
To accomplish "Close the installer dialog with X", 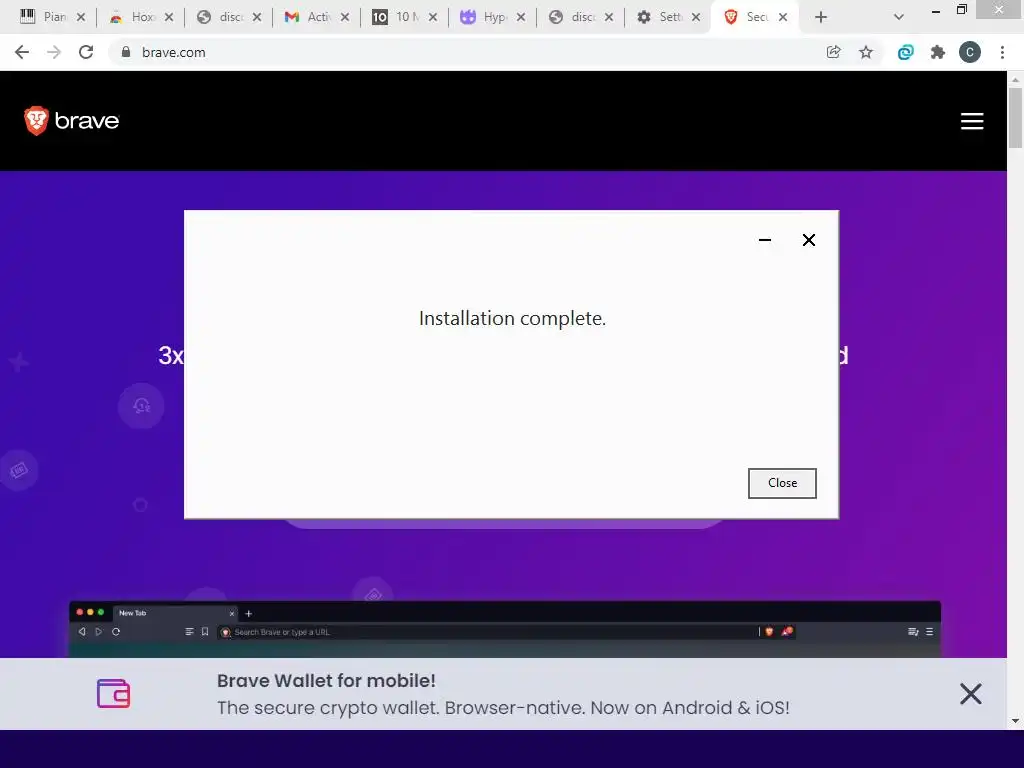I will coord(808,240).
